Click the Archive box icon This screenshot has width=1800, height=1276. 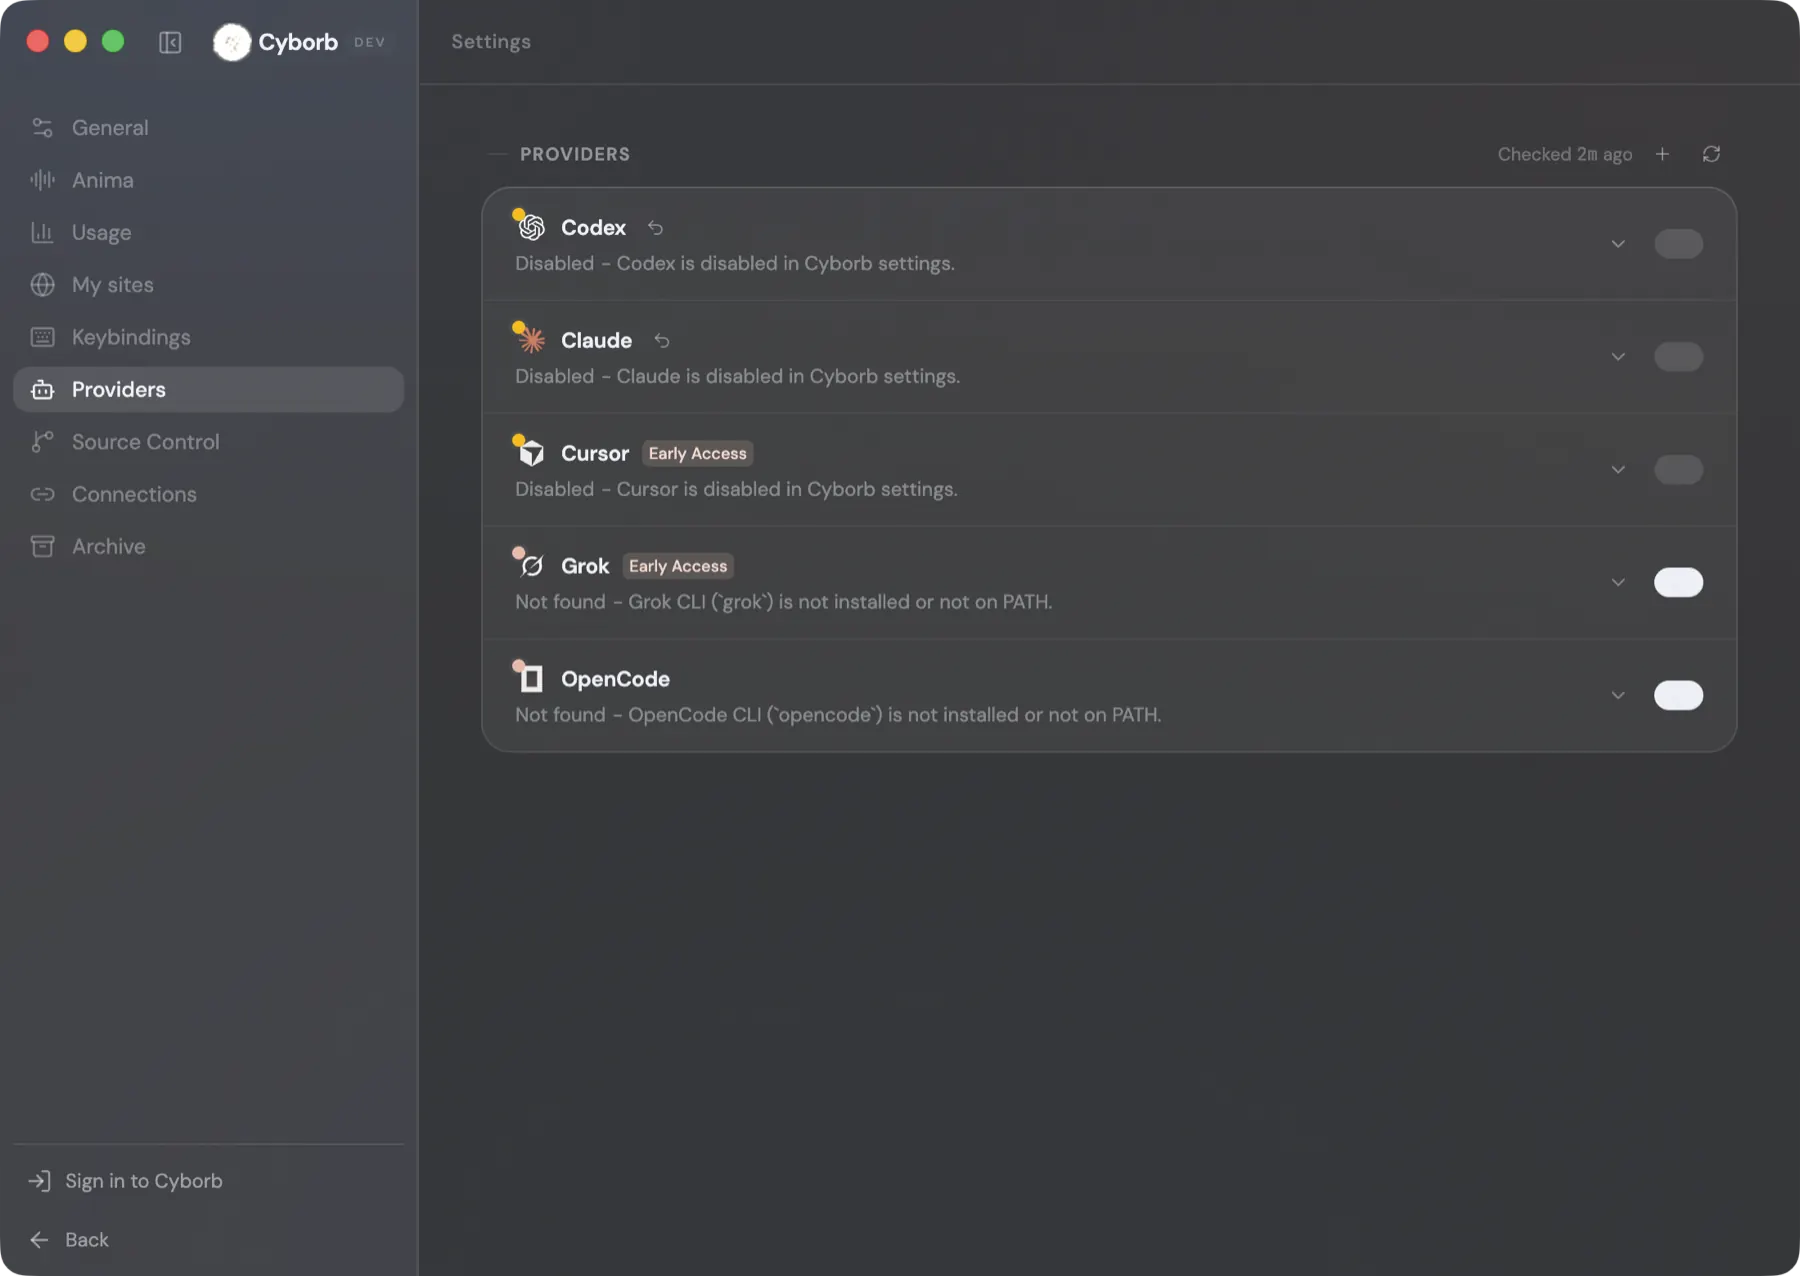pyautogui.click(x=42, y=546)
